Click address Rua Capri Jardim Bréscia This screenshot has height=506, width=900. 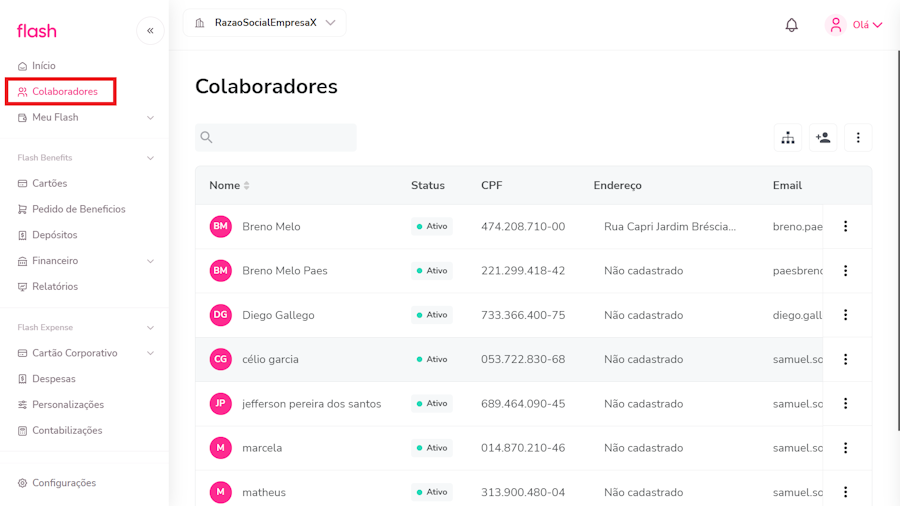[x=670, y=227]
